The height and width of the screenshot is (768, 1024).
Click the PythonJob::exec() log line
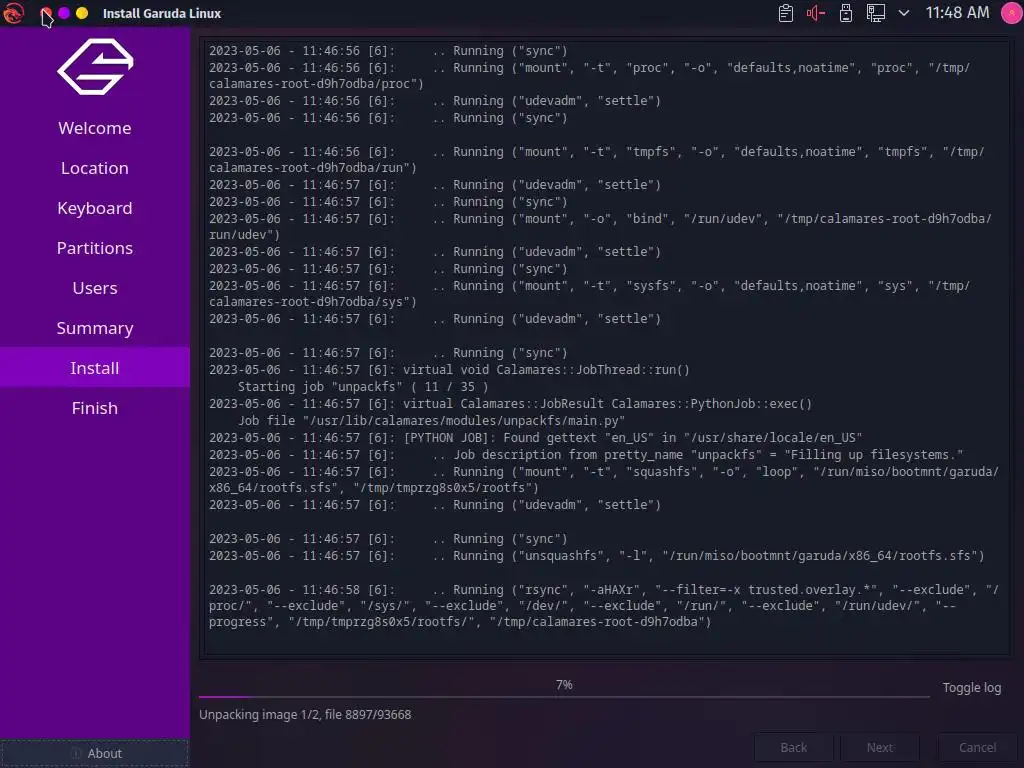510,404
